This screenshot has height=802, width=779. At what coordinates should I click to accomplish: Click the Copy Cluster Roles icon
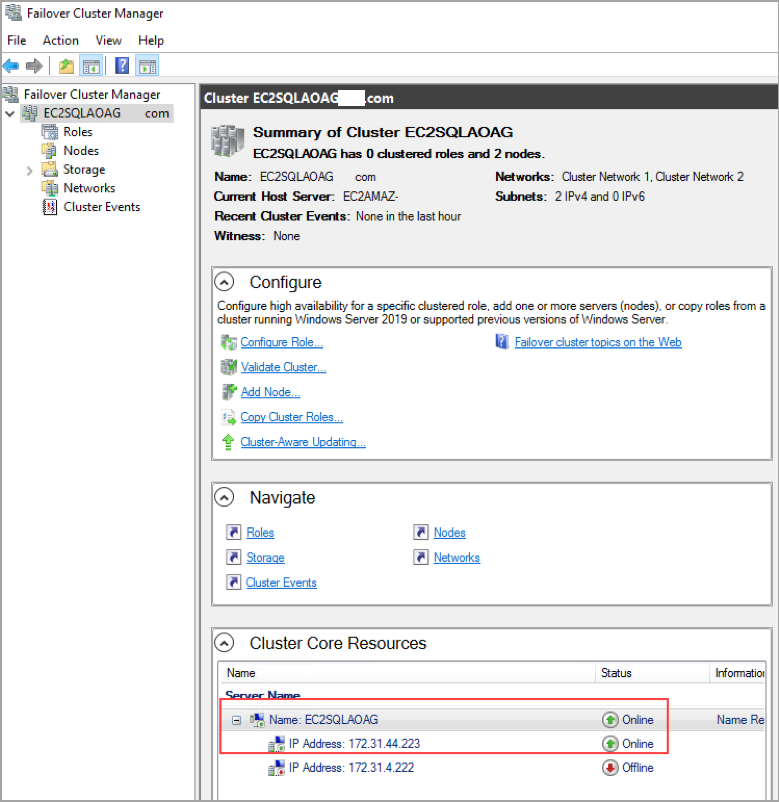(229, 417)
